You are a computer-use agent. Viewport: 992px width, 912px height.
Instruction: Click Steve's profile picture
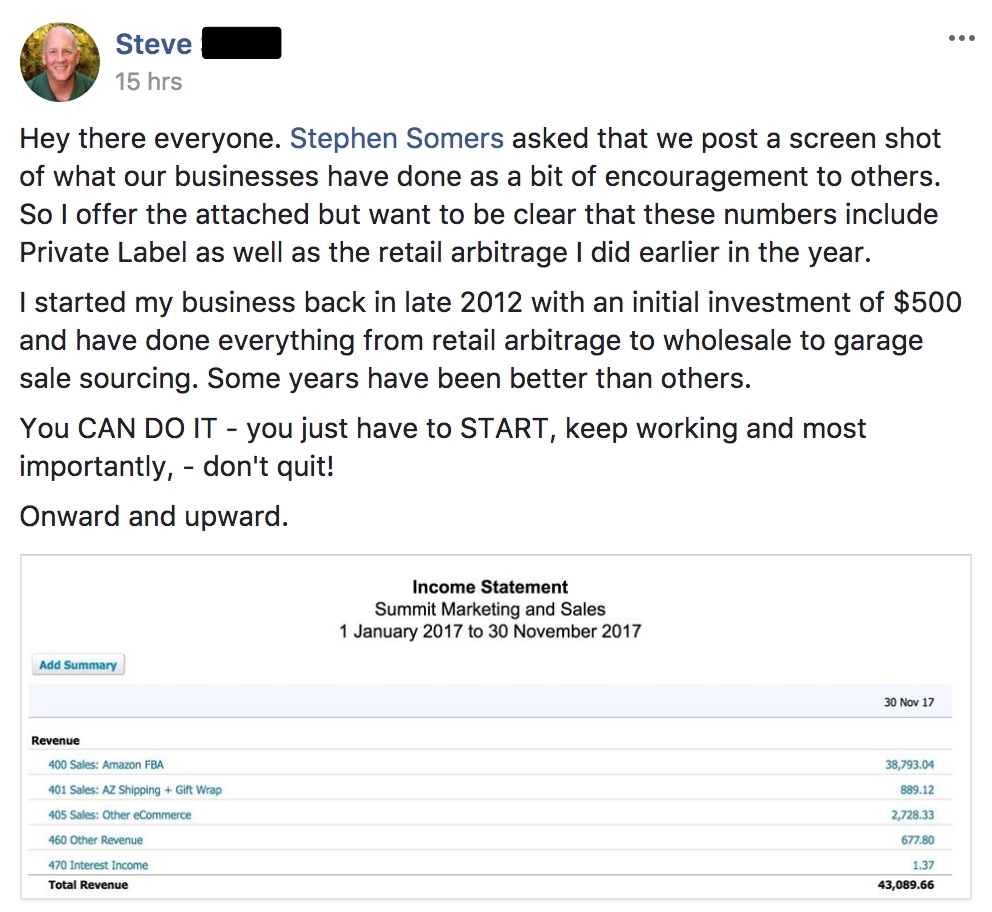[x=60, y=62]
